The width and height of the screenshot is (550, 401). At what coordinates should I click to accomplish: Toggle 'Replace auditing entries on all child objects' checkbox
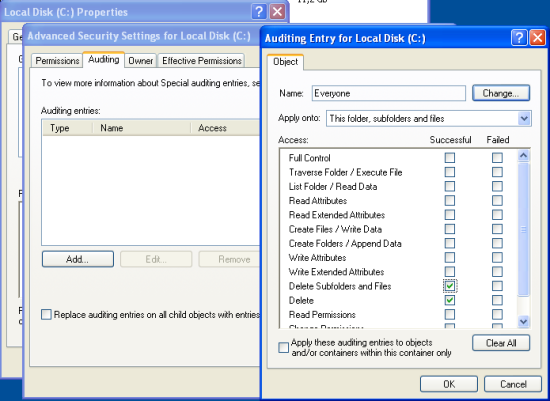(46, 314)
